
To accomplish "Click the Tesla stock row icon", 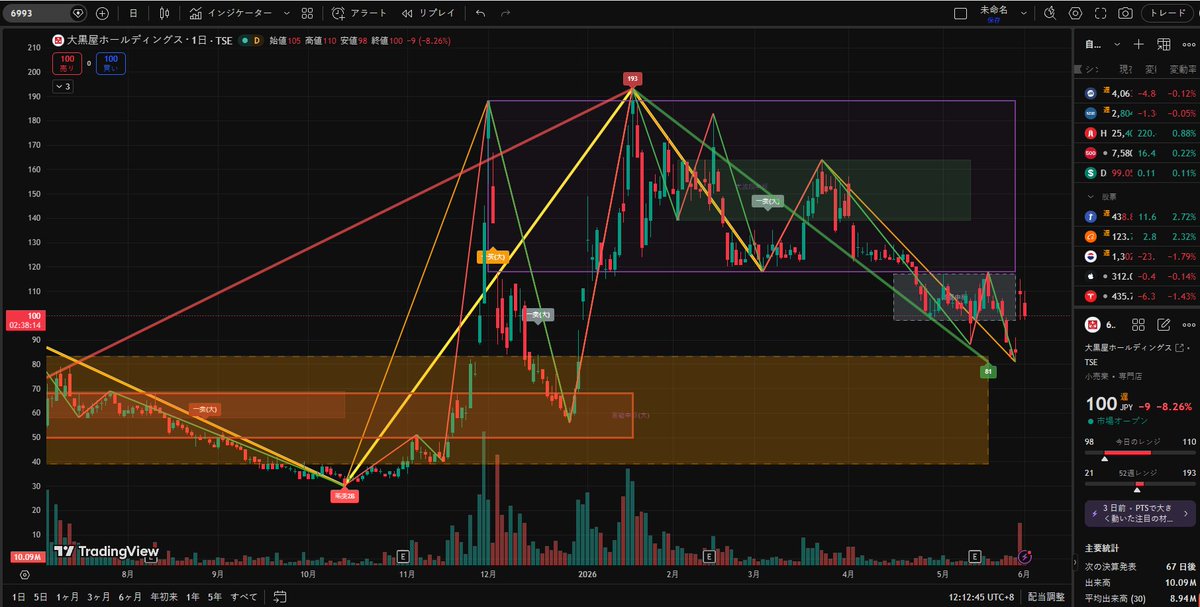I will coord(1091,296).
